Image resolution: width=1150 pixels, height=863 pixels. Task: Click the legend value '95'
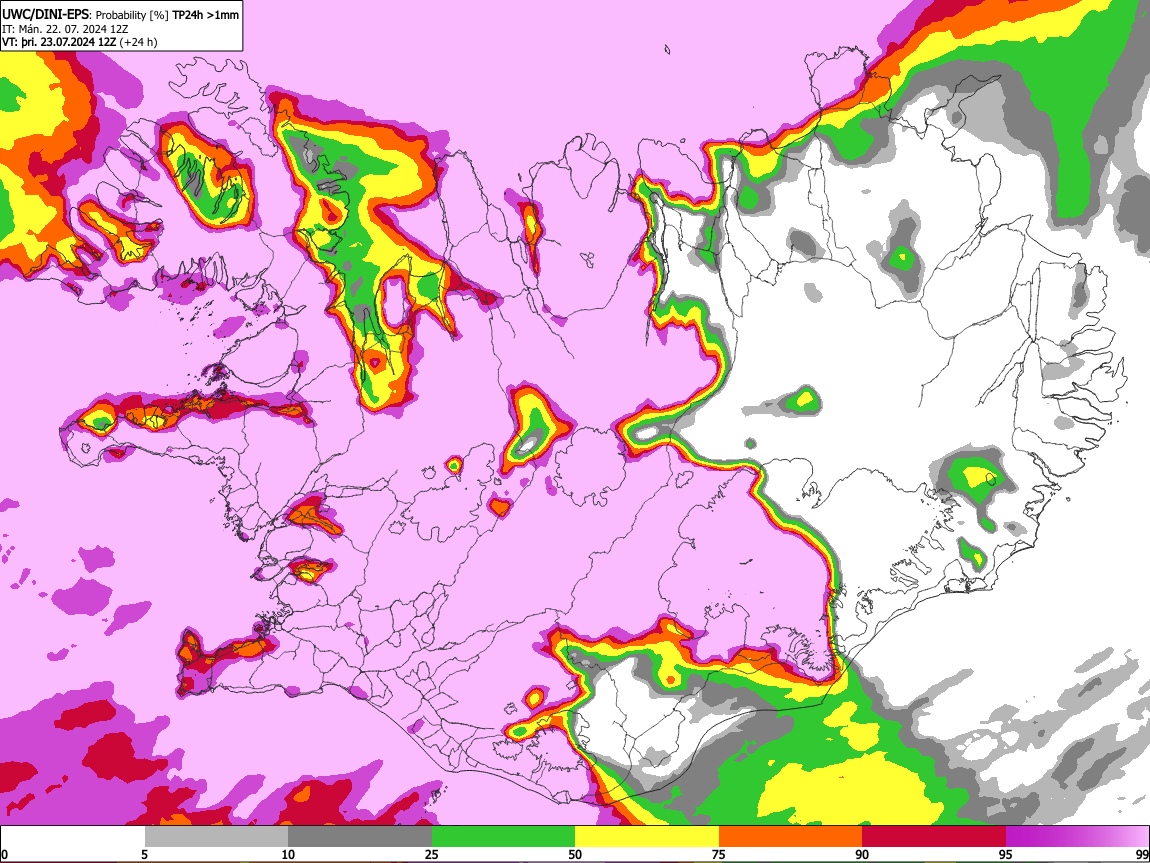[x=1006, y=854]
